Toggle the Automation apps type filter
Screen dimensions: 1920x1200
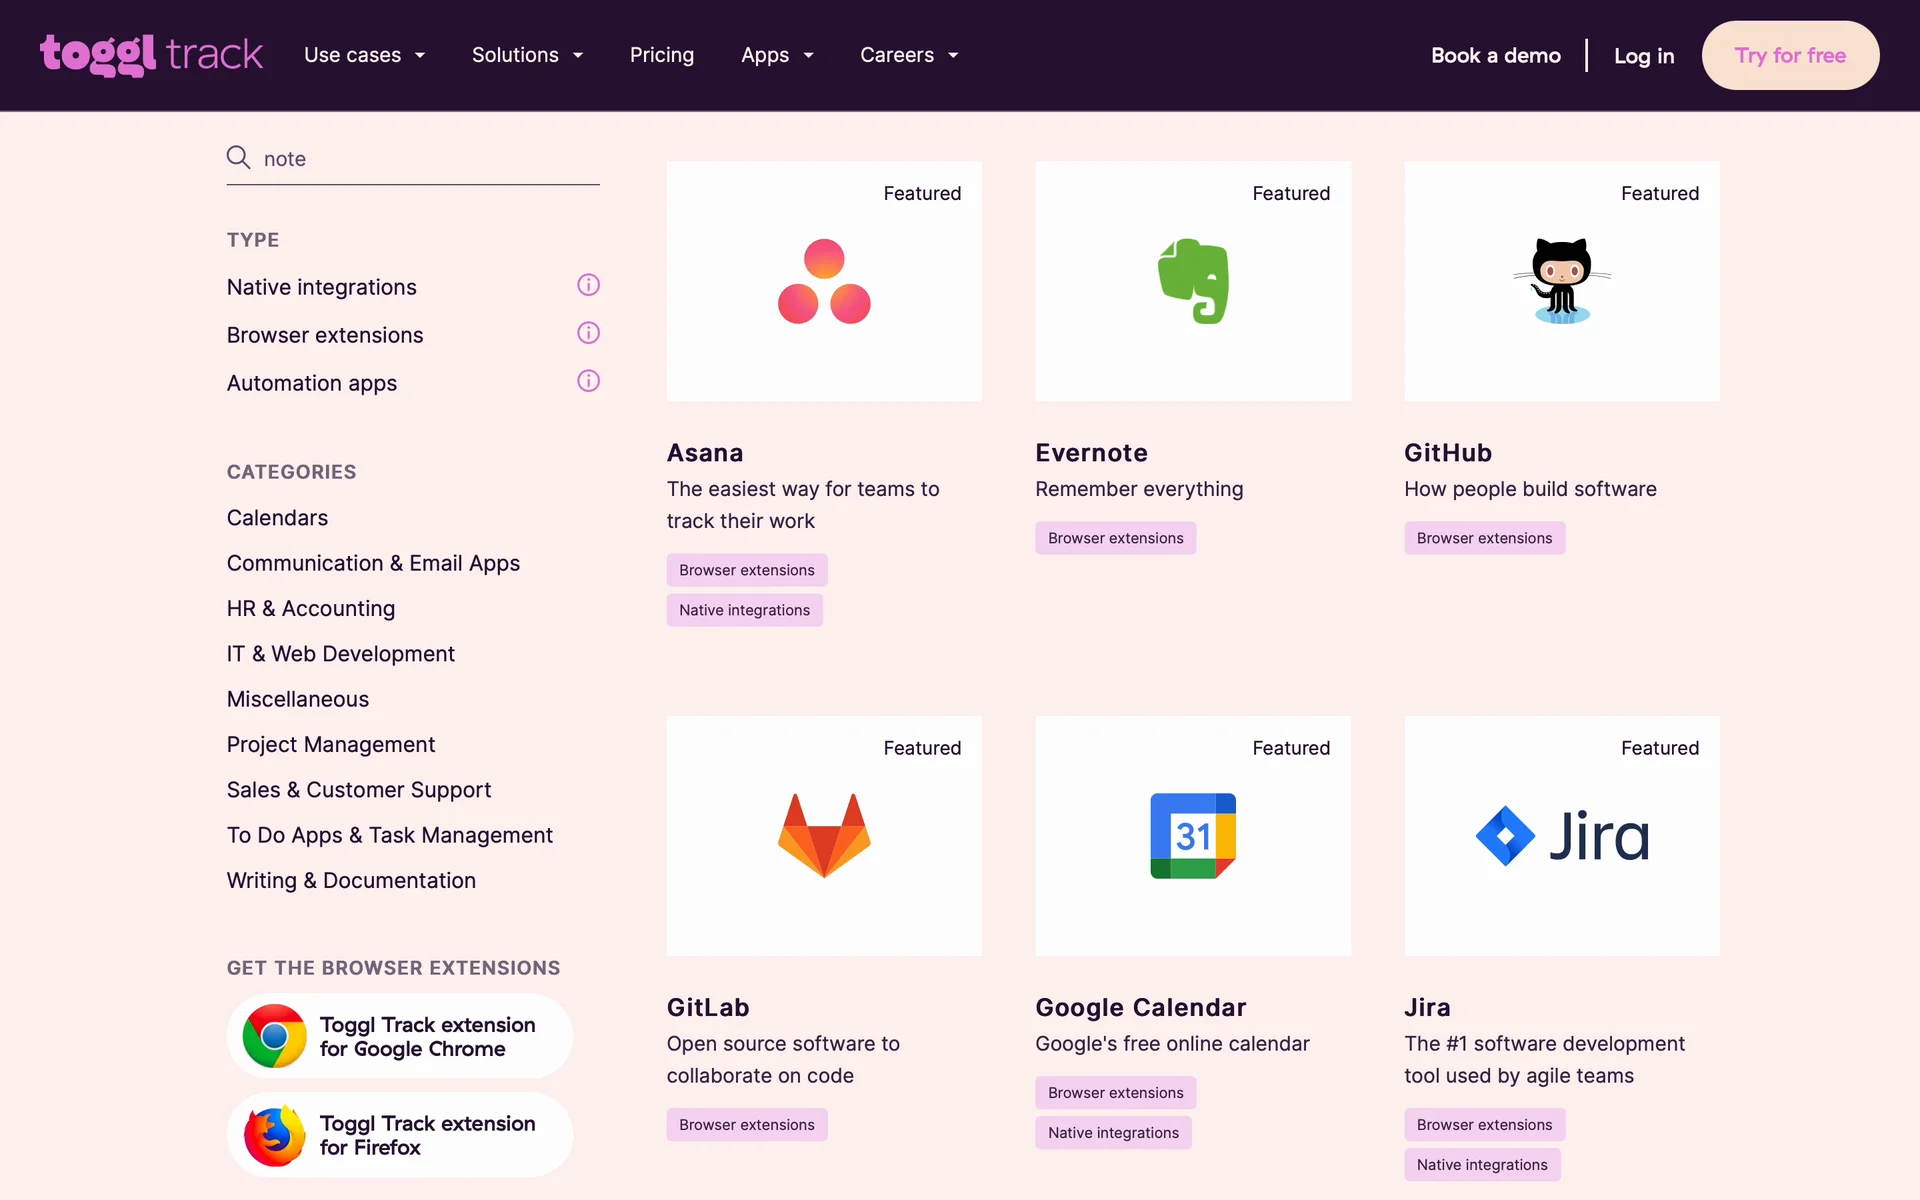(x=311, y=383)
